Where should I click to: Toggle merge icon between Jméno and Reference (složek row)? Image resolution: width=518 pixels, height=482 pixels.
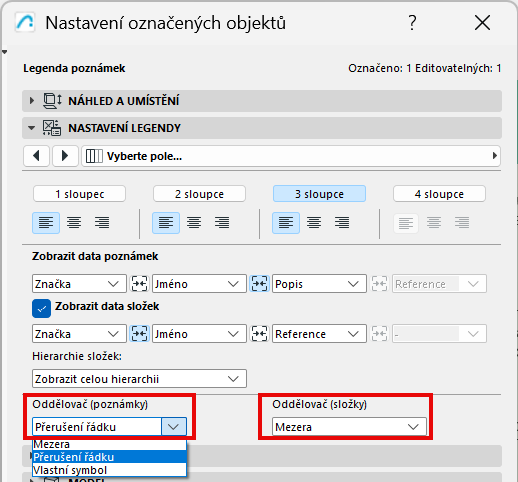[259, 334]
